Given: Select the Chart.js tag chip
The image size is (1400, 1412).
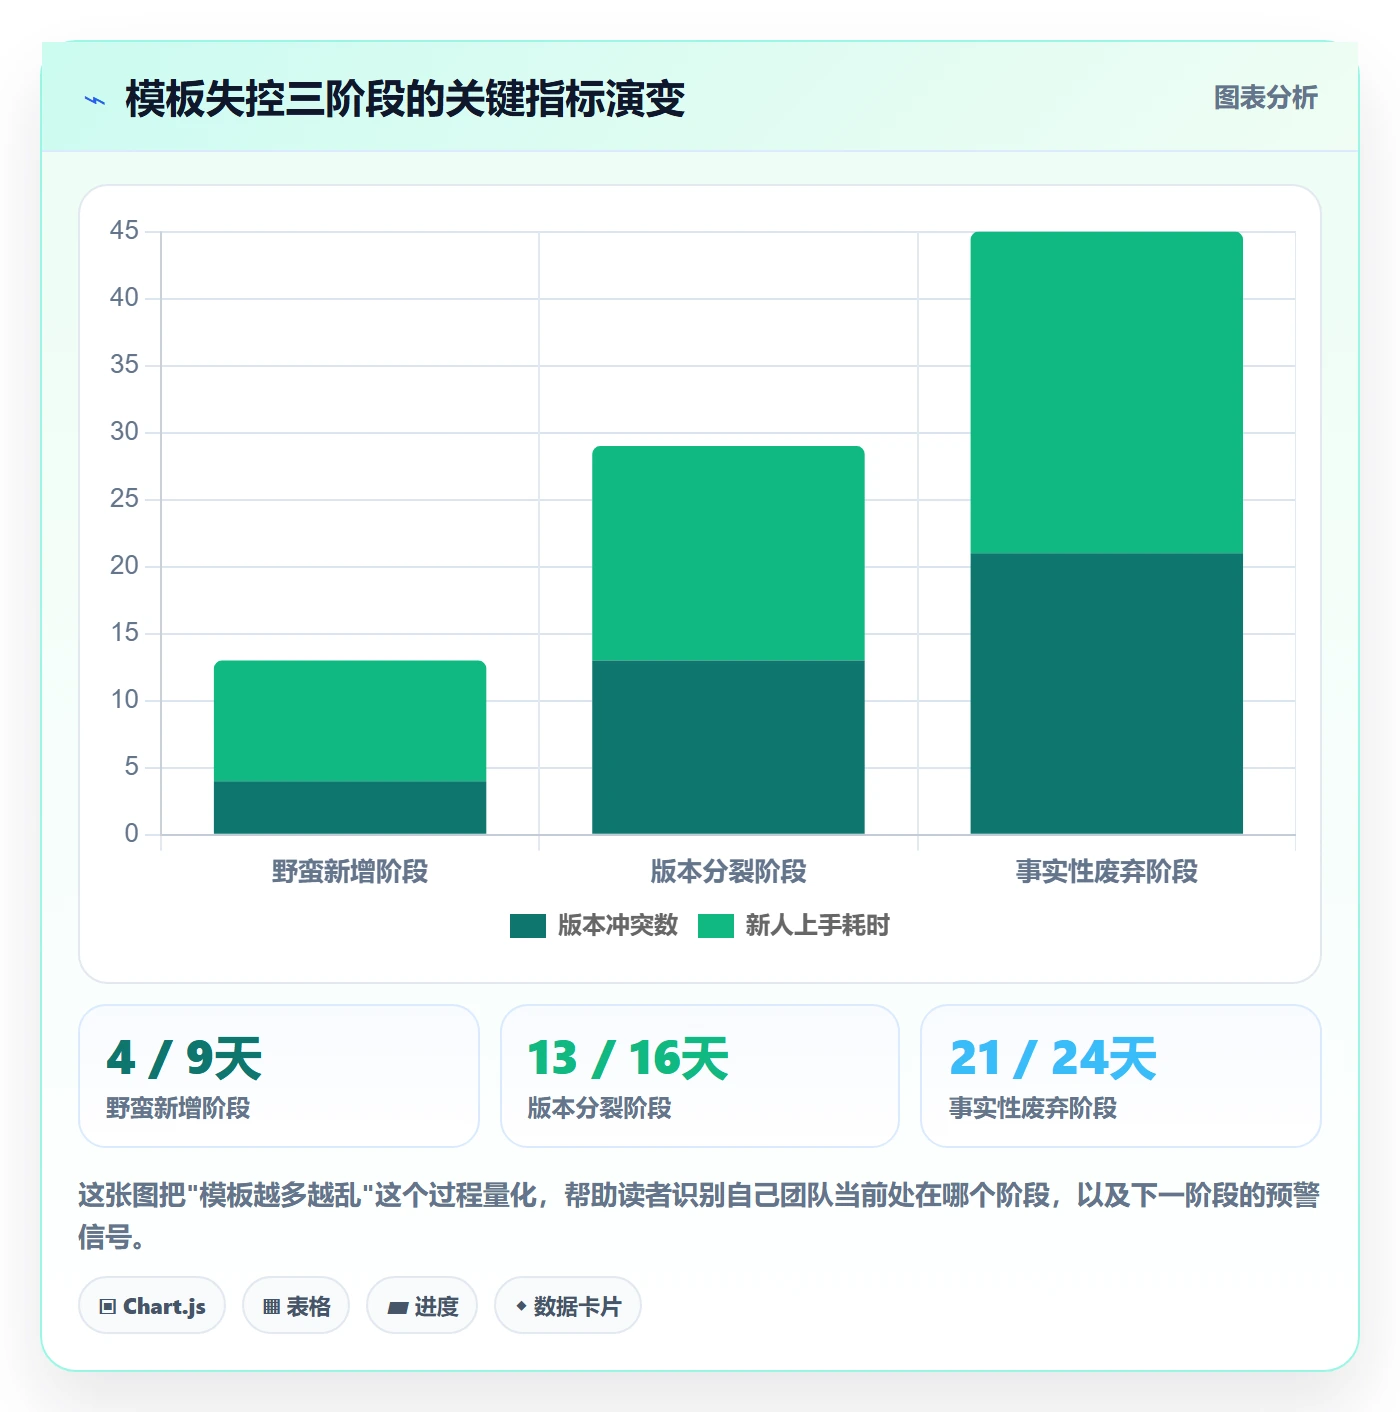Looking at the screenshot, I should point(152,1306).
